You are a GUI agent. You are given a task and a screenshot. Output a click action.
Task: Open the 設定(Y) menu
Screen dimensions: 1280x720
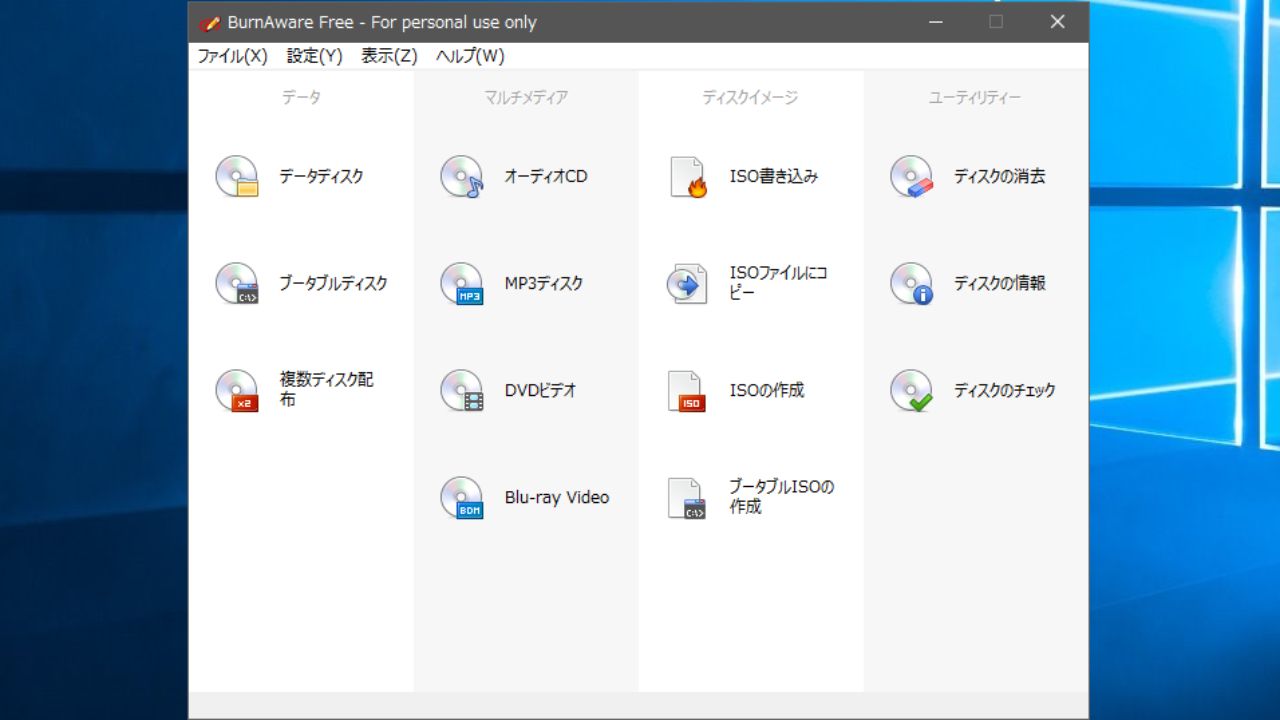[x=315, y=56]
